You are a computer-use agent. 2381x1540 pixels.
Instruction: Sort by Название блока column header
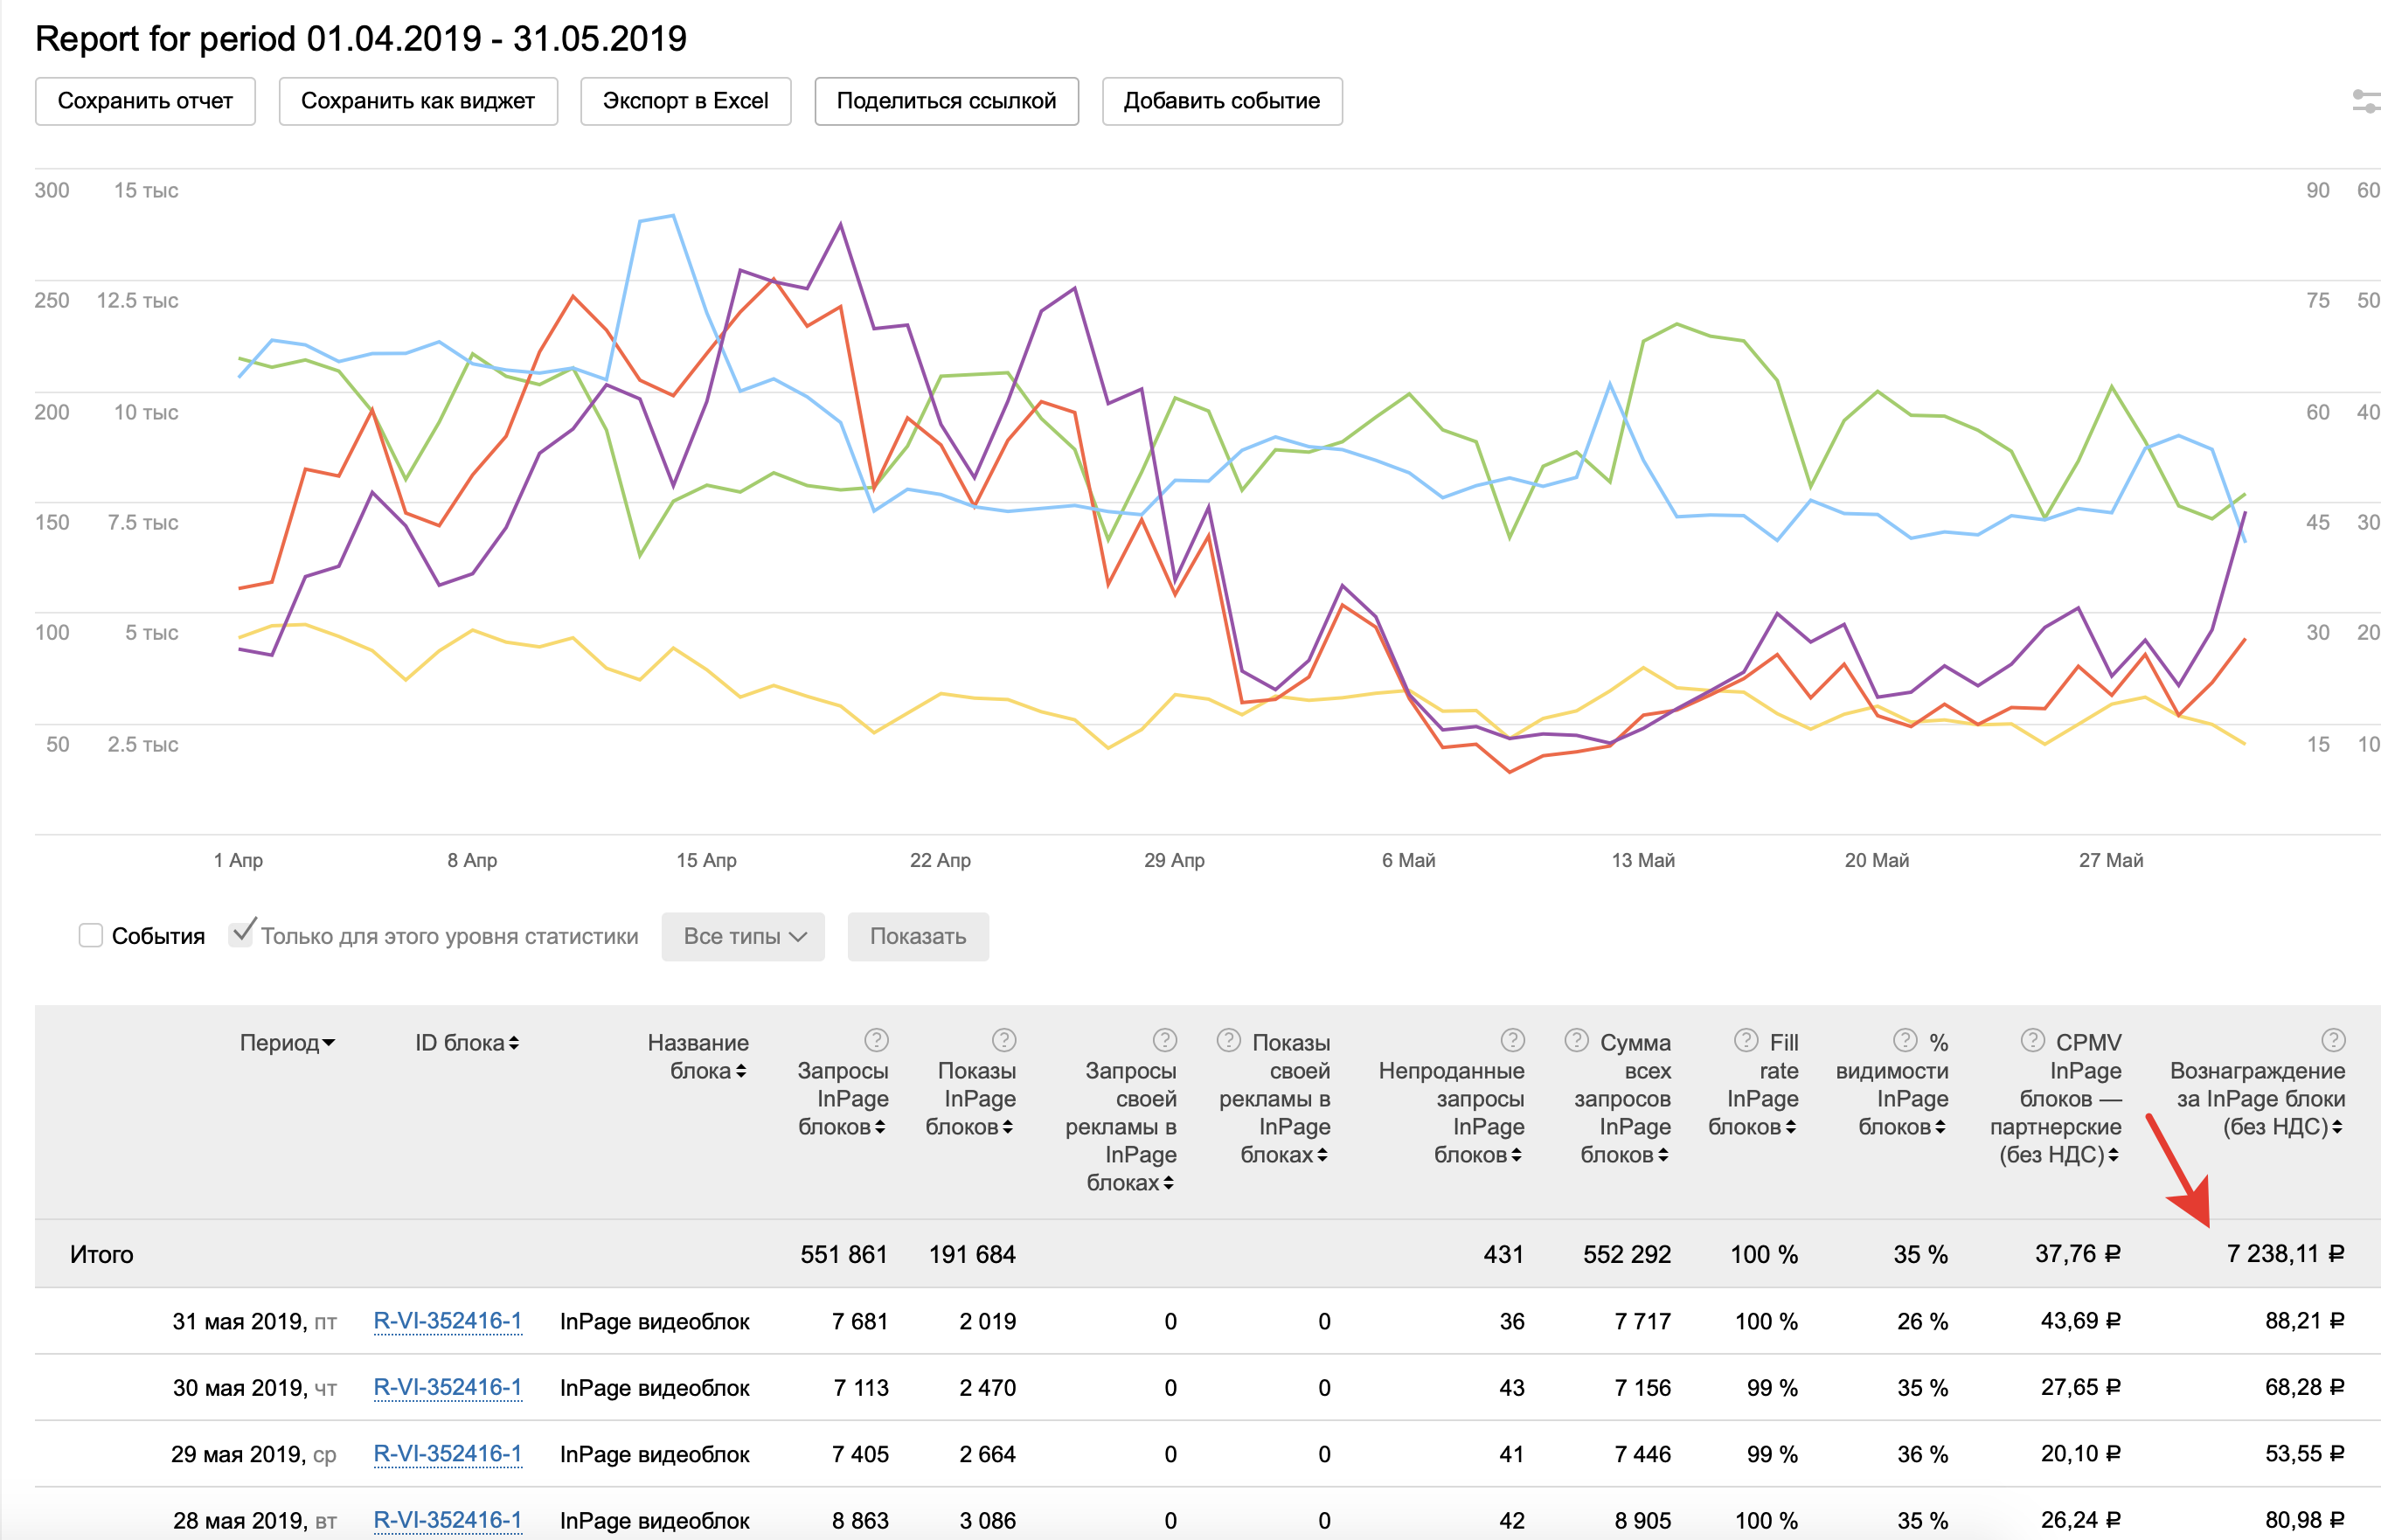click(x=698, y=1056)
